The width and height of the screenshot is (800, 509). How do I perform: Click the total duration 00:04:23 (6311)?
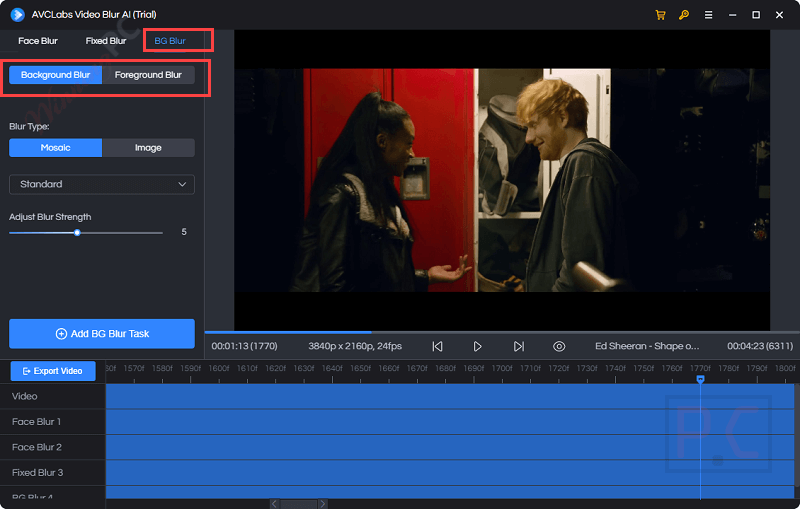coord(760,346)
